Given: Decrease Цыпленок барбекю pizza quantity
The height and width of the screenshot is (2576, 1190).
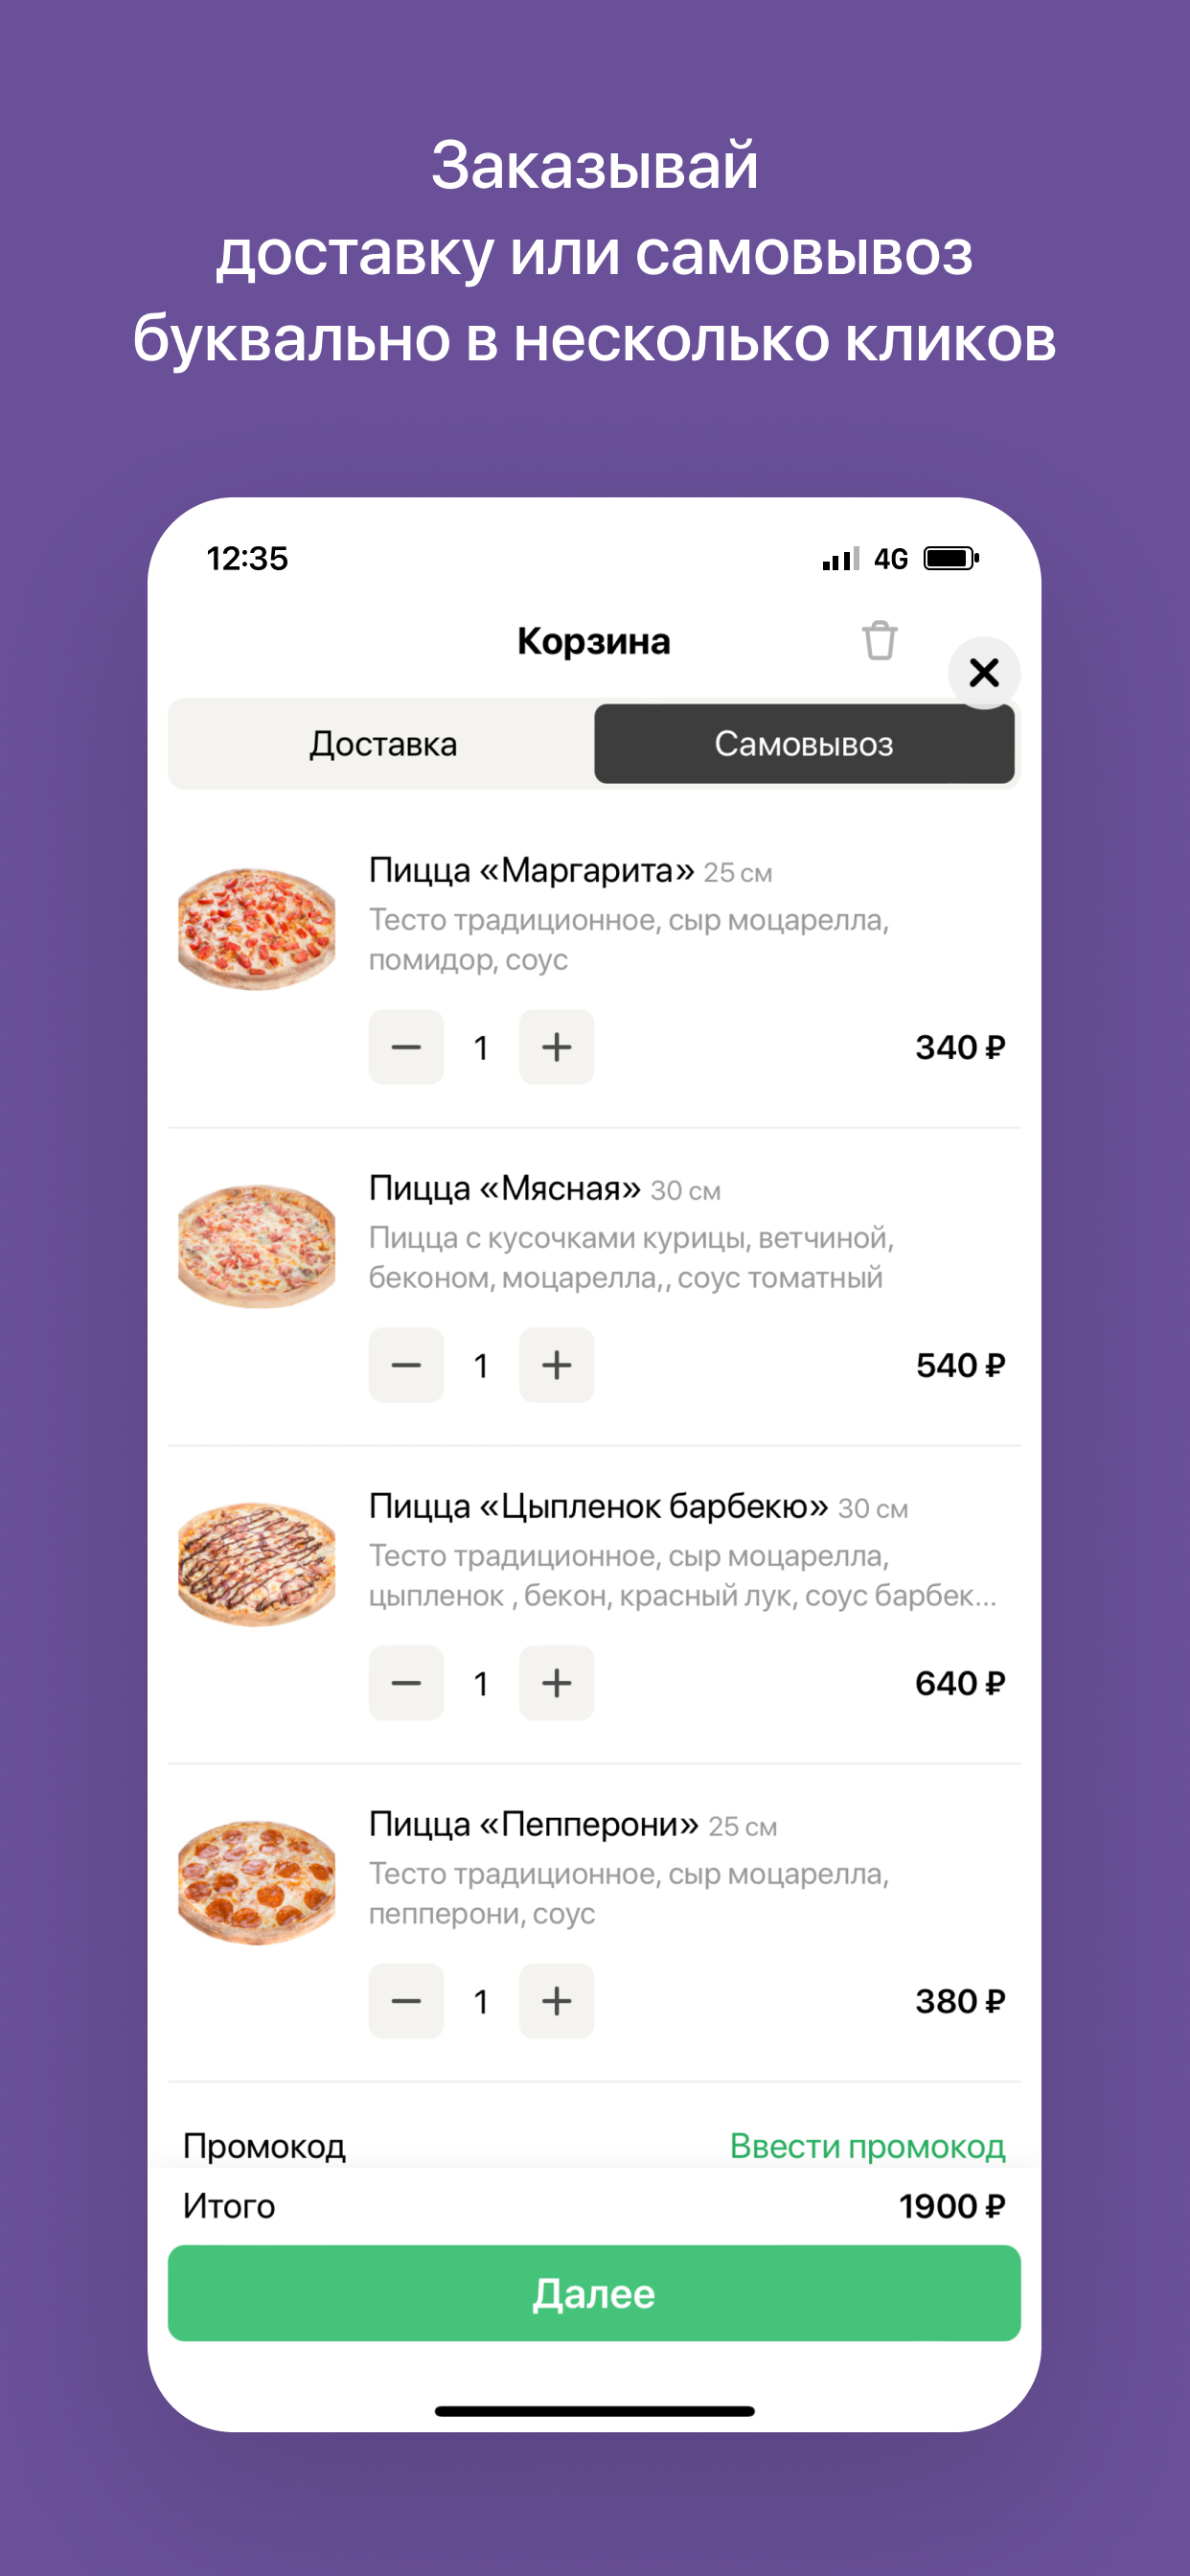Looking at the screenshot, I should (x=406, y=1683).
